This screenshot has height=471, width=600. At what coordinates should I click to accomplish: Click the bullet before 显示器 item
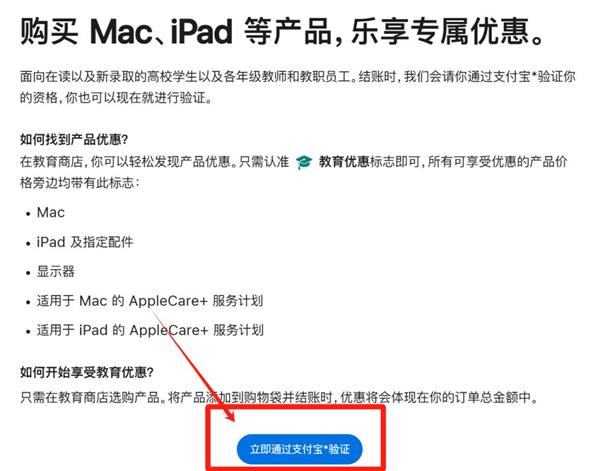tap(28, 273)
